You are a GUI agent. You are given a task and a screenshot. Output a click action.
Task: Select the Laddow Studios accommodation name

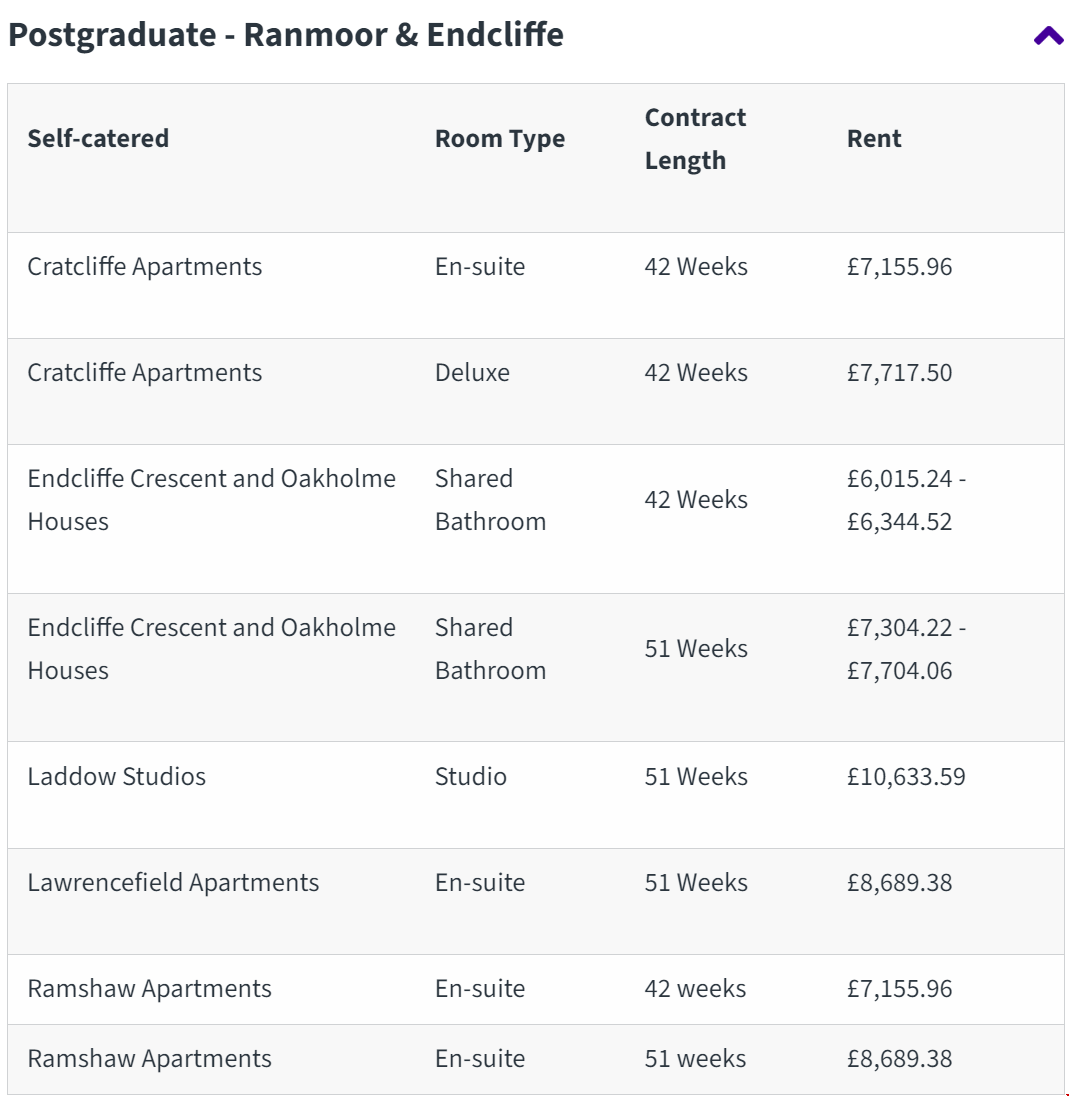point(116,776)
